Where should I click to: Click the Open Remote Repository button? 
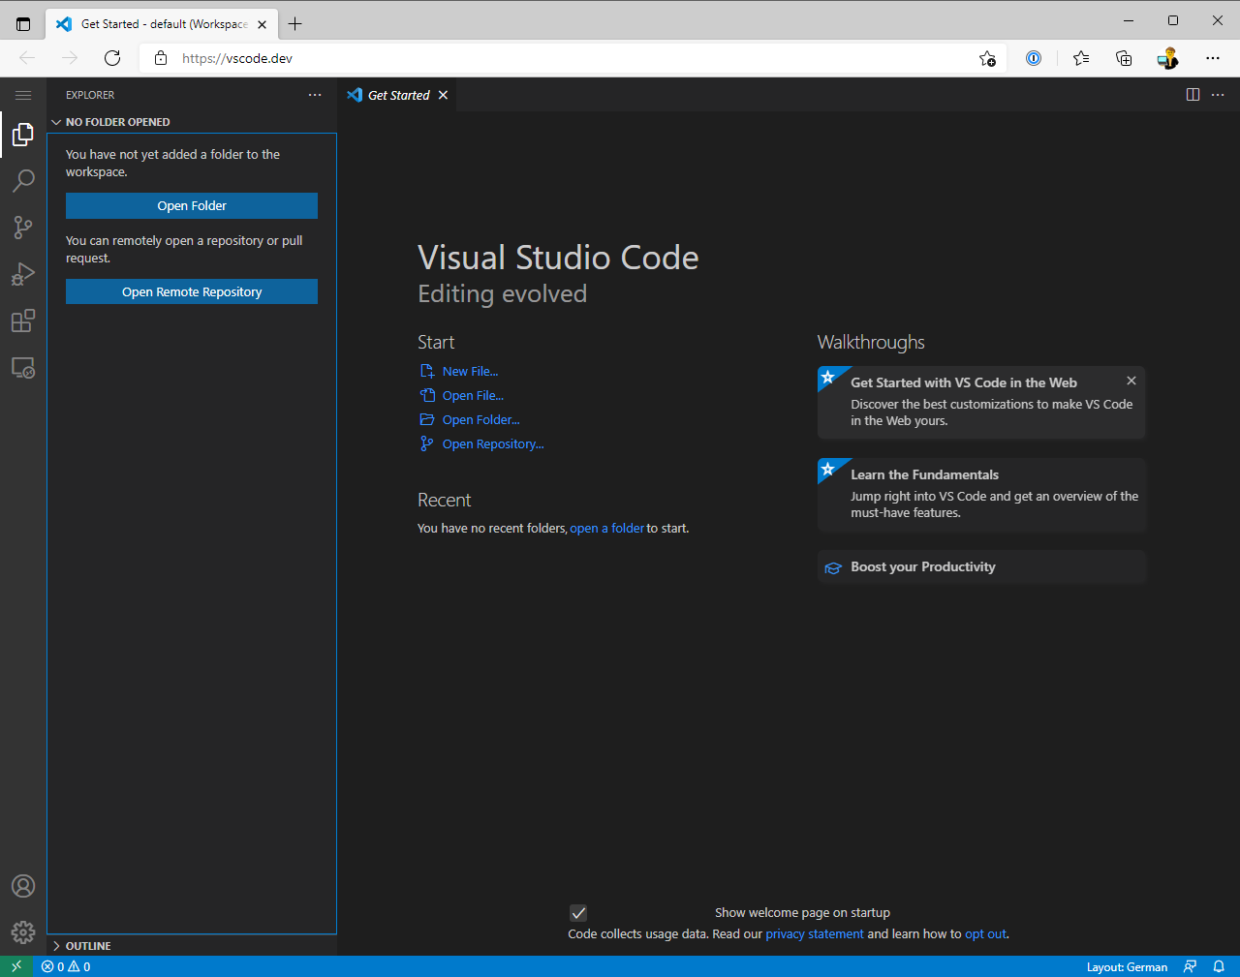click(x=191, y=291)
